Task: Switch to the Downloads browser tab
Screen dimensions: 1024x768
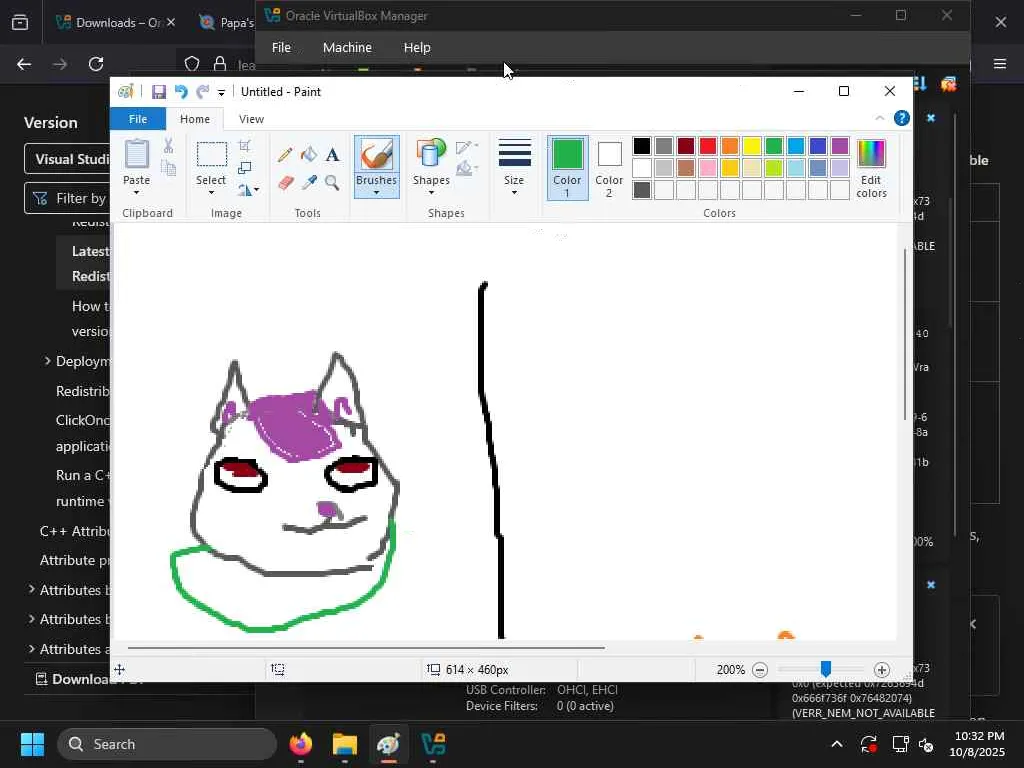Action: click(114, 22)
